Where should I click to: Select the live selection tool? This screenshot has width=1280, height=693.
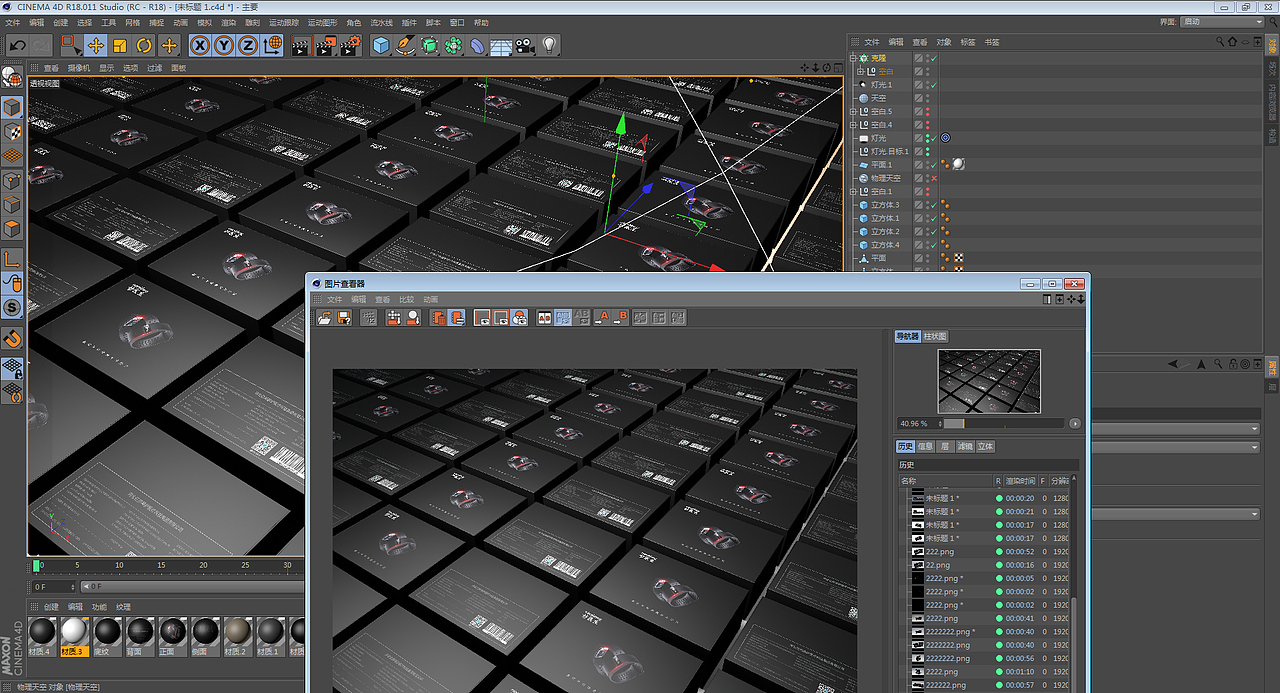70,45
